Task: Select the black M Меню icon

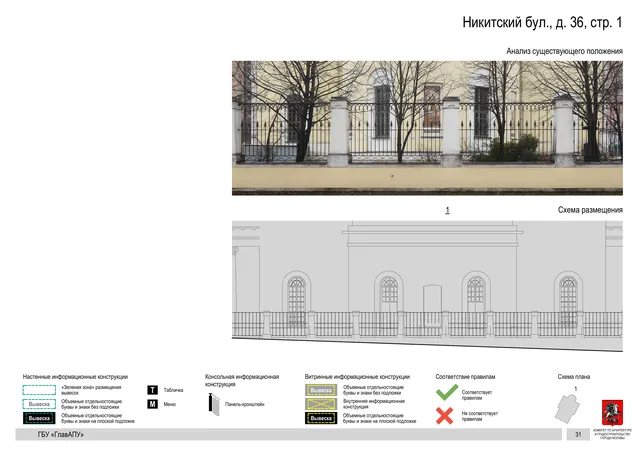Action: pyautogui.click(x=152, y=404)
